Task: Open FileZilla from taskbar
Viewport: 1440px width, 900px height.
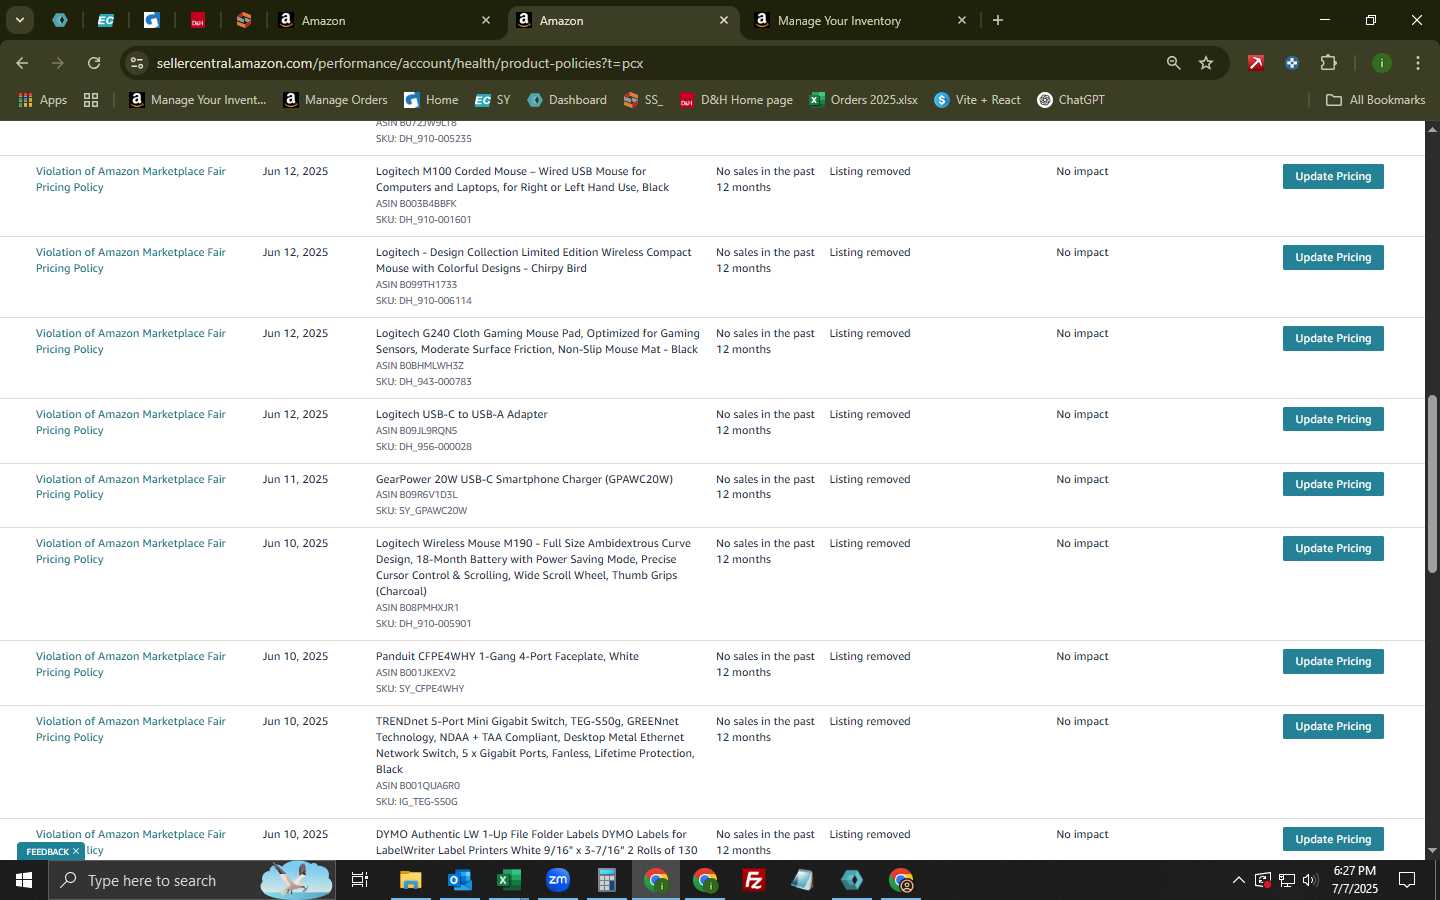Action: 754,880
